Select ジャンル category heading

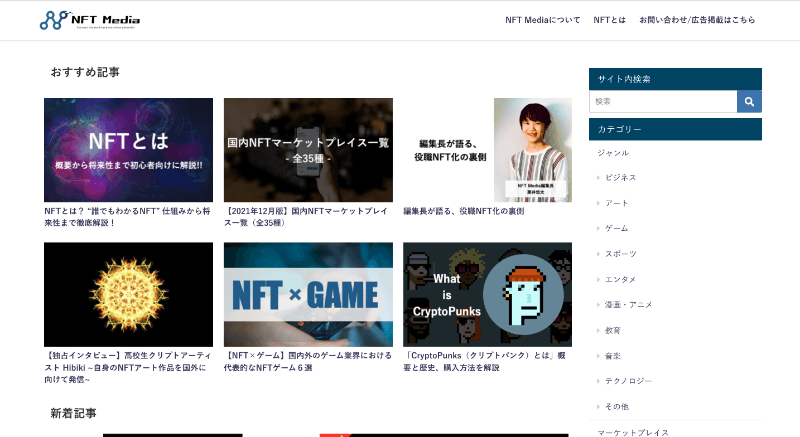[x=613, y=152]
